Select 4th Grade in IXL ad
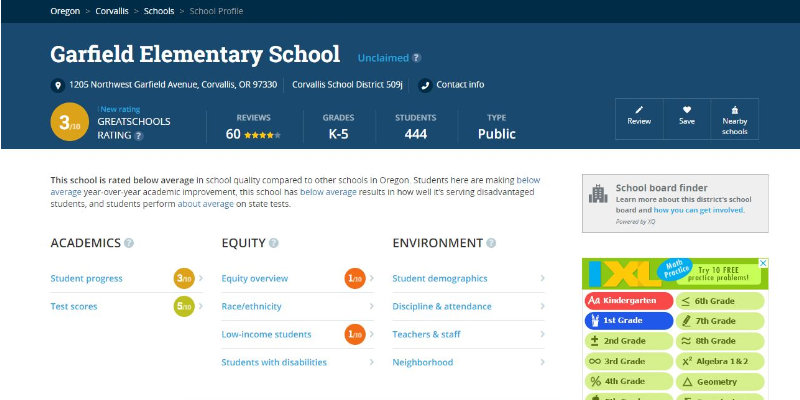This screenshot has width=800, height=400. click(x=629, y=381)
